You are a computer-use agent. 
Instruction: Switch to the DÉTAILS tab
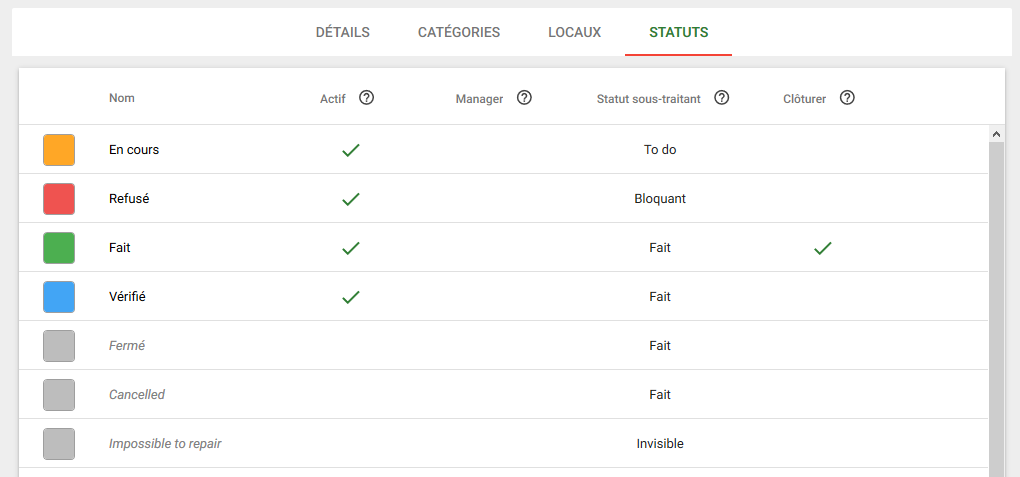343,33
